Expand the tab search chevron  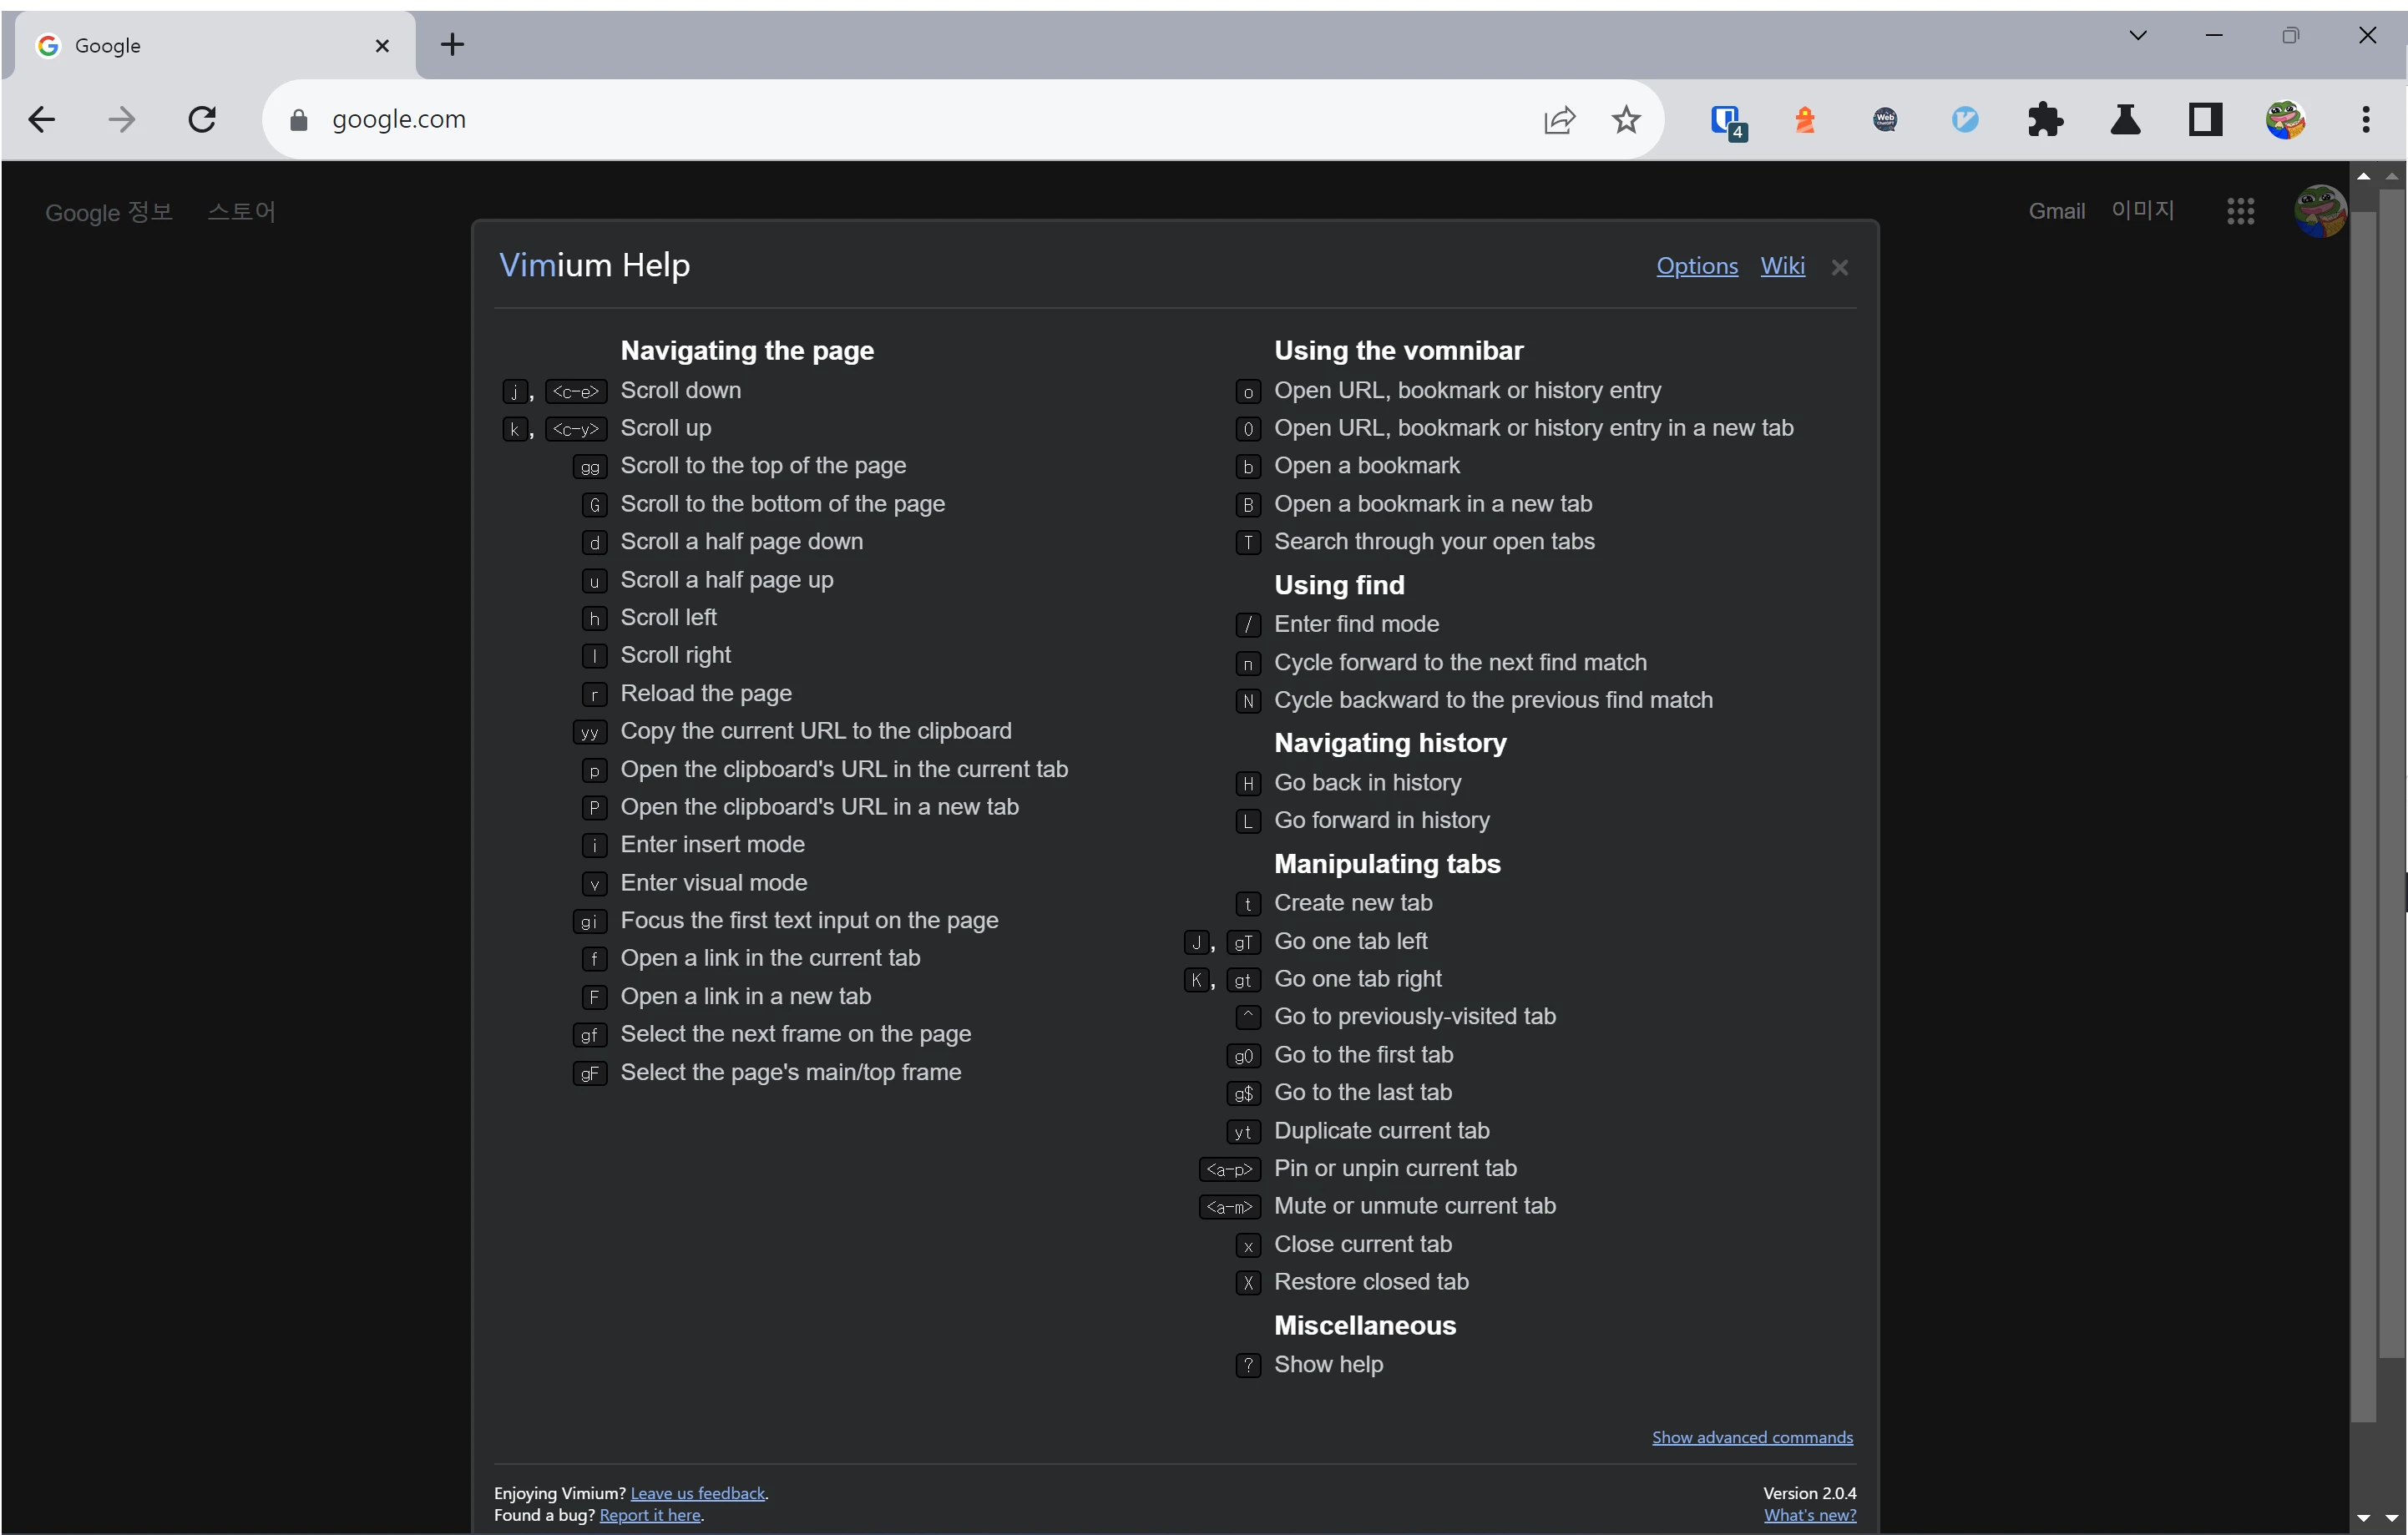(x=2138, y=36)
